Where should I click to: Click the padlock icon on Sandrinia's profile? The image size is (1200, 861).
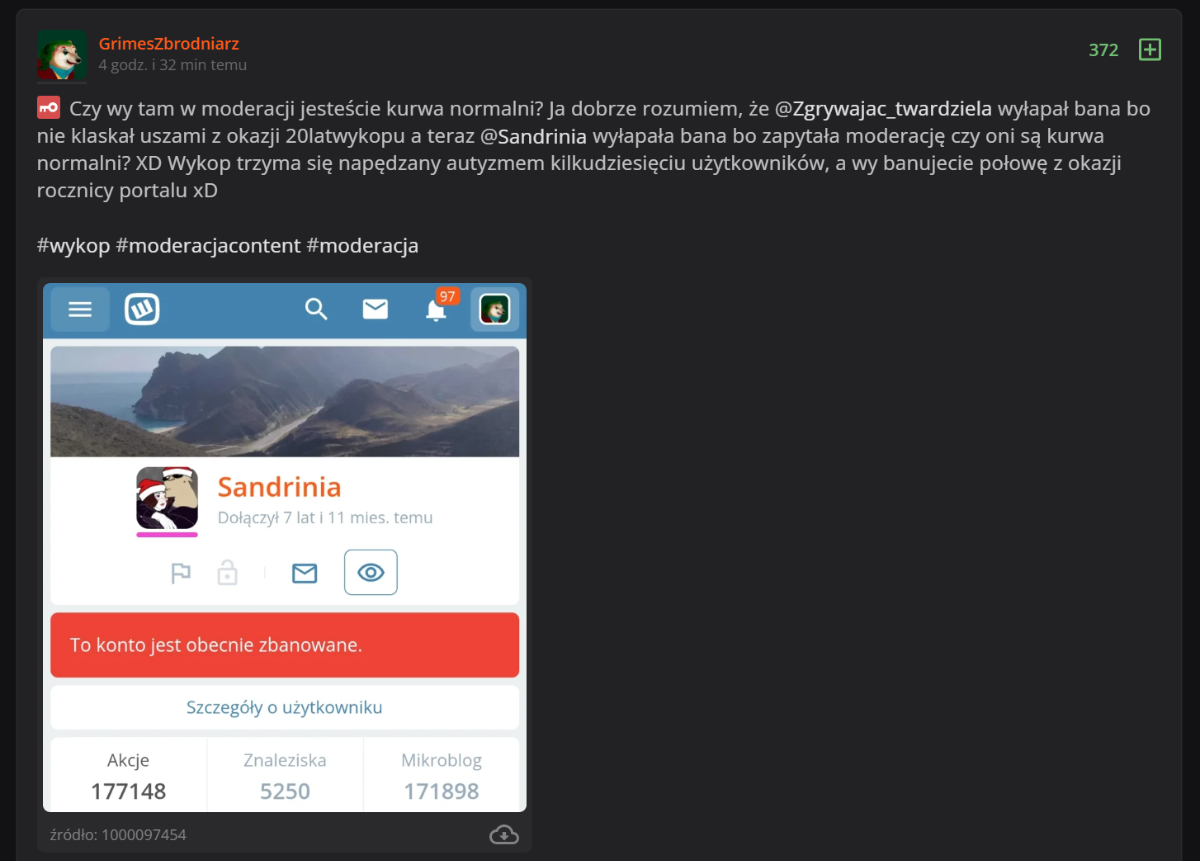228,573
